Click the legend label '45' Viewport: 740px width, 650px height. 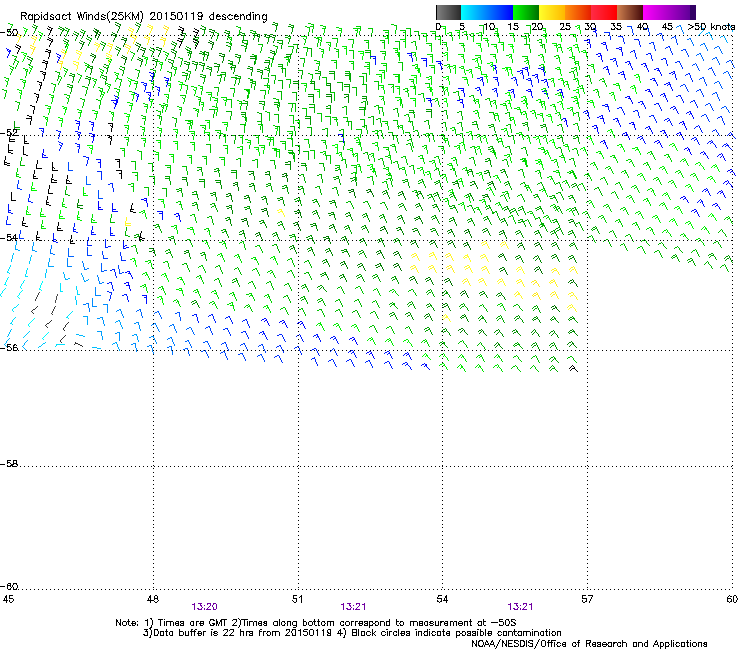tap(667, 27)
